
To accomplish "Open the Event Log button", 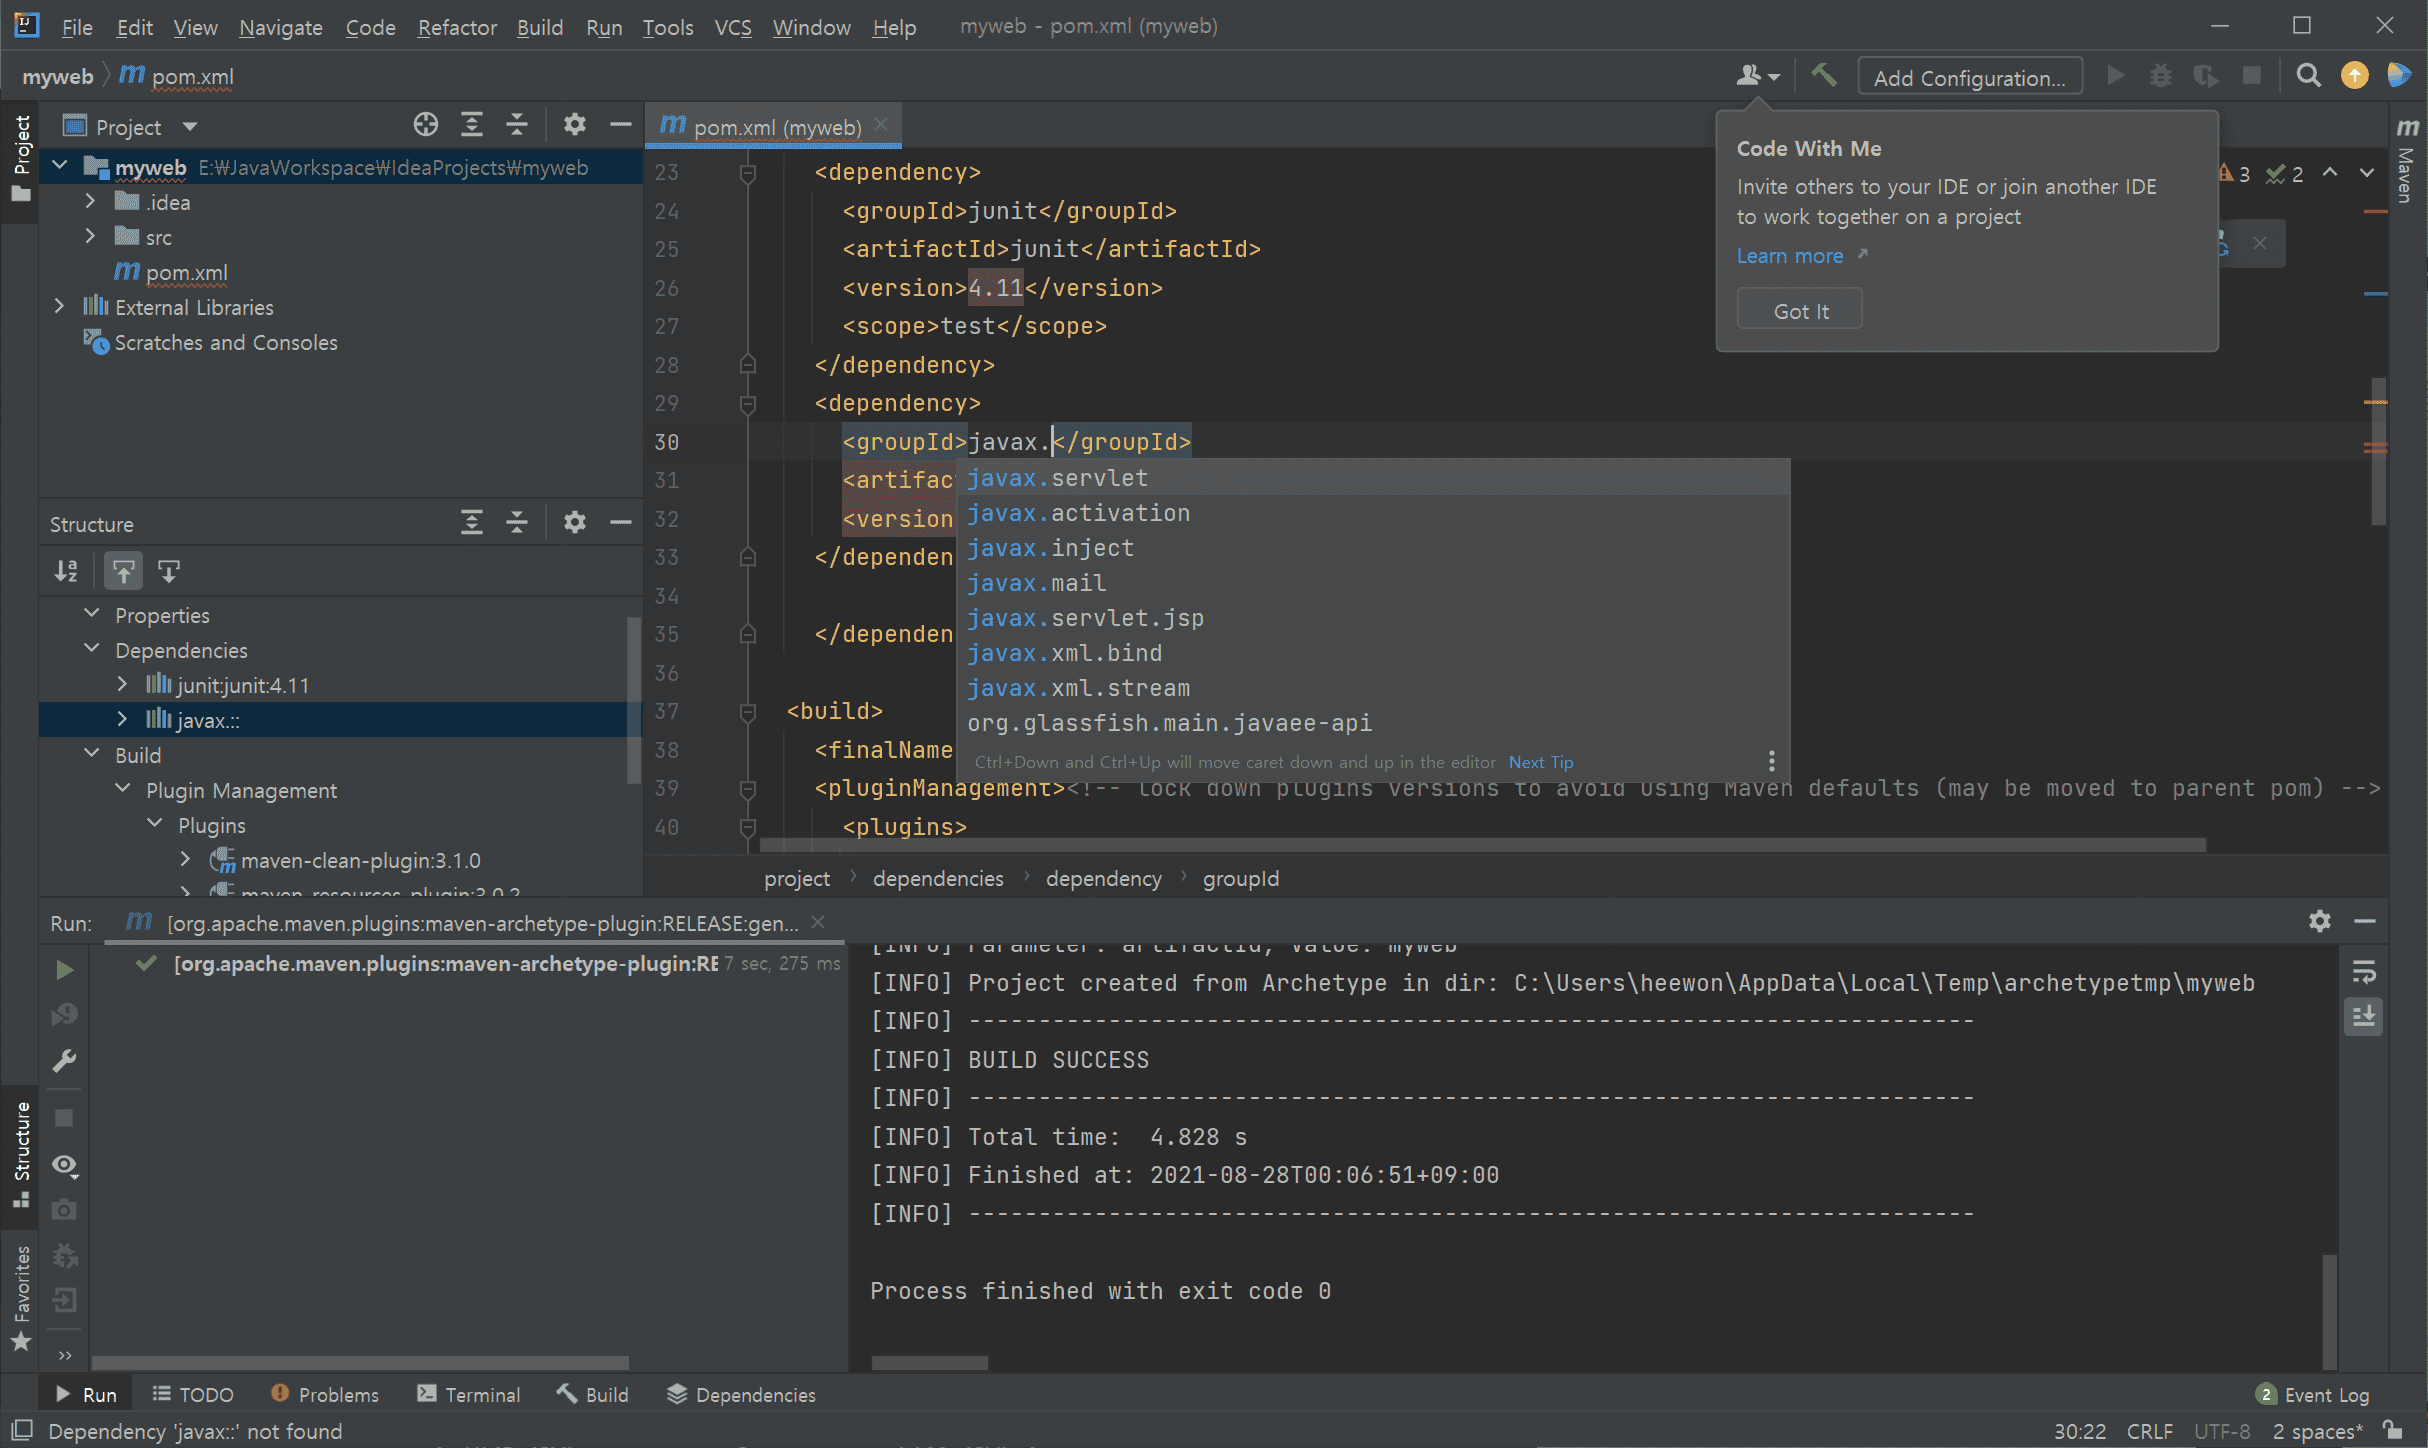I will point(2314,1394).
